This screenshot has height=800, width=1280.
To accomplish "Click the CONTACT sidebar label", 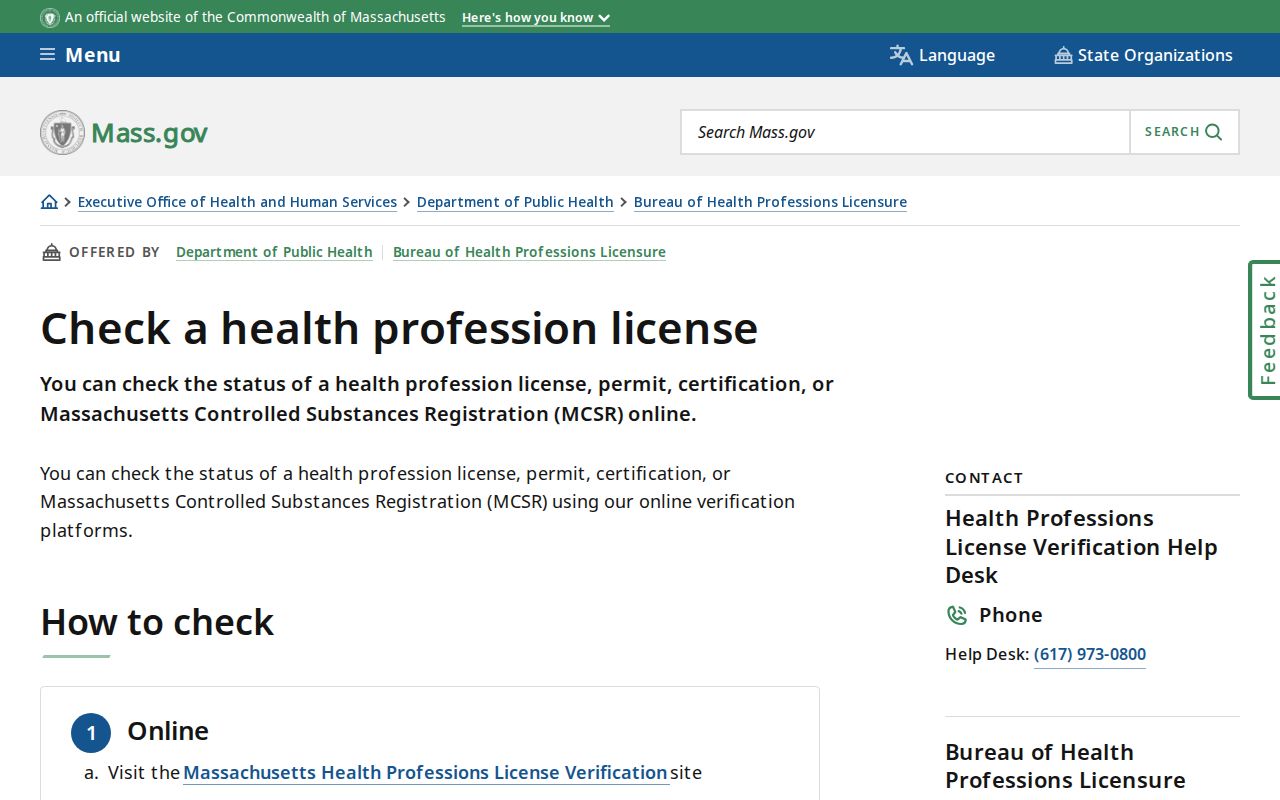I will 984,478.
